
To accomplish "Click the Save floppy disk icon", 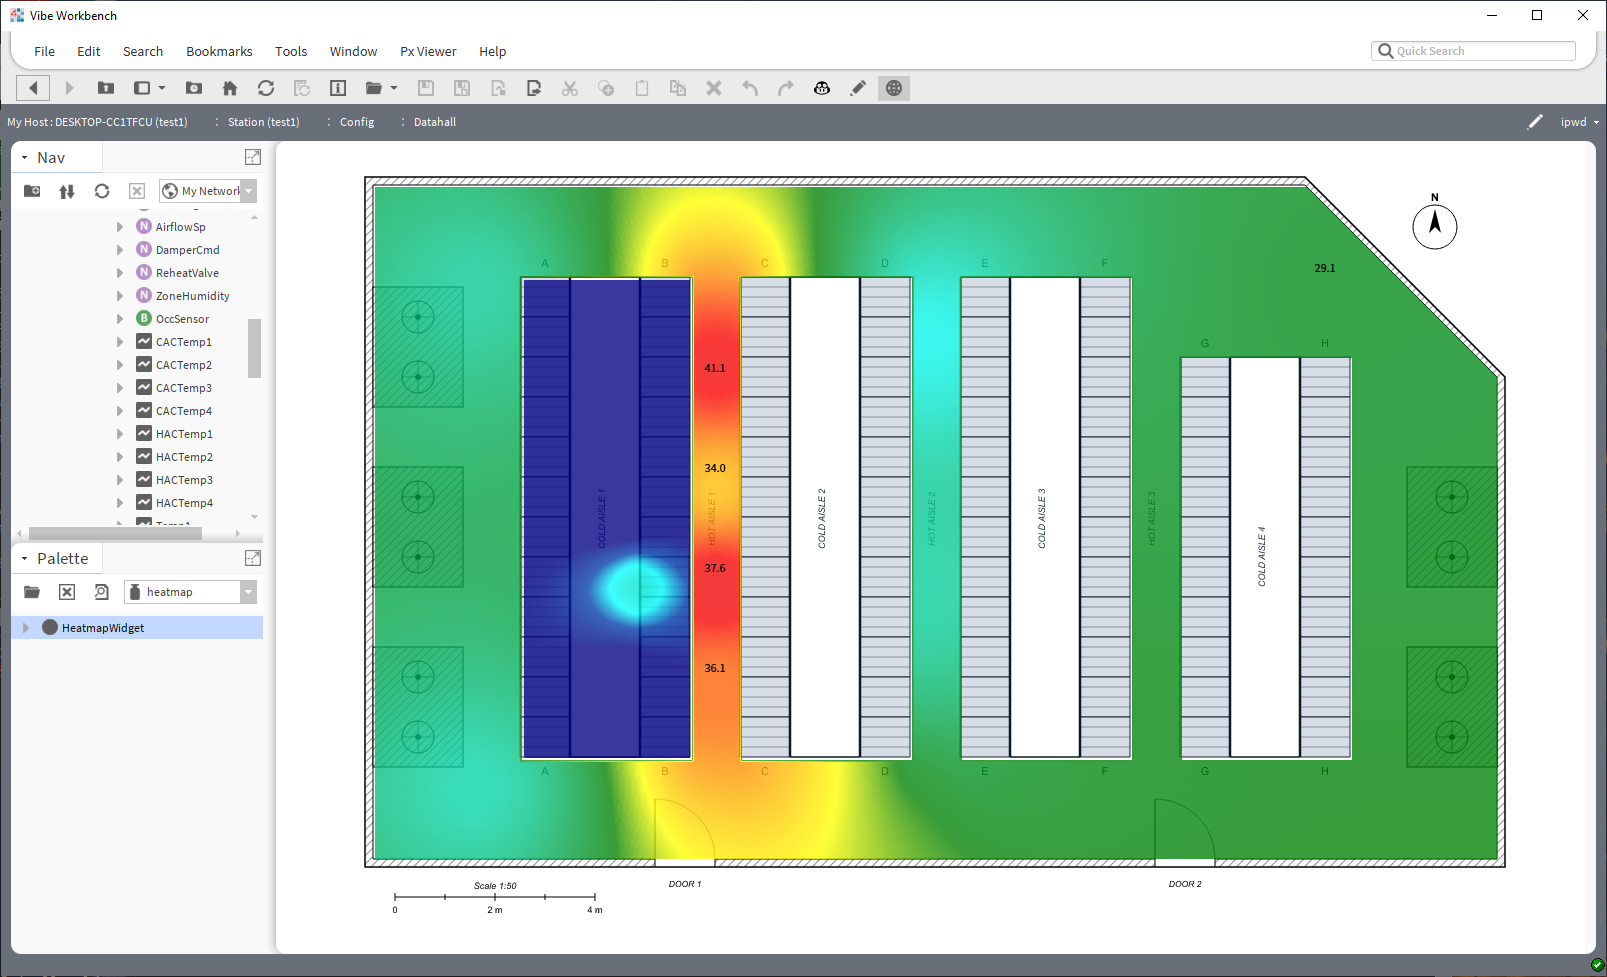I will (426, 88).
